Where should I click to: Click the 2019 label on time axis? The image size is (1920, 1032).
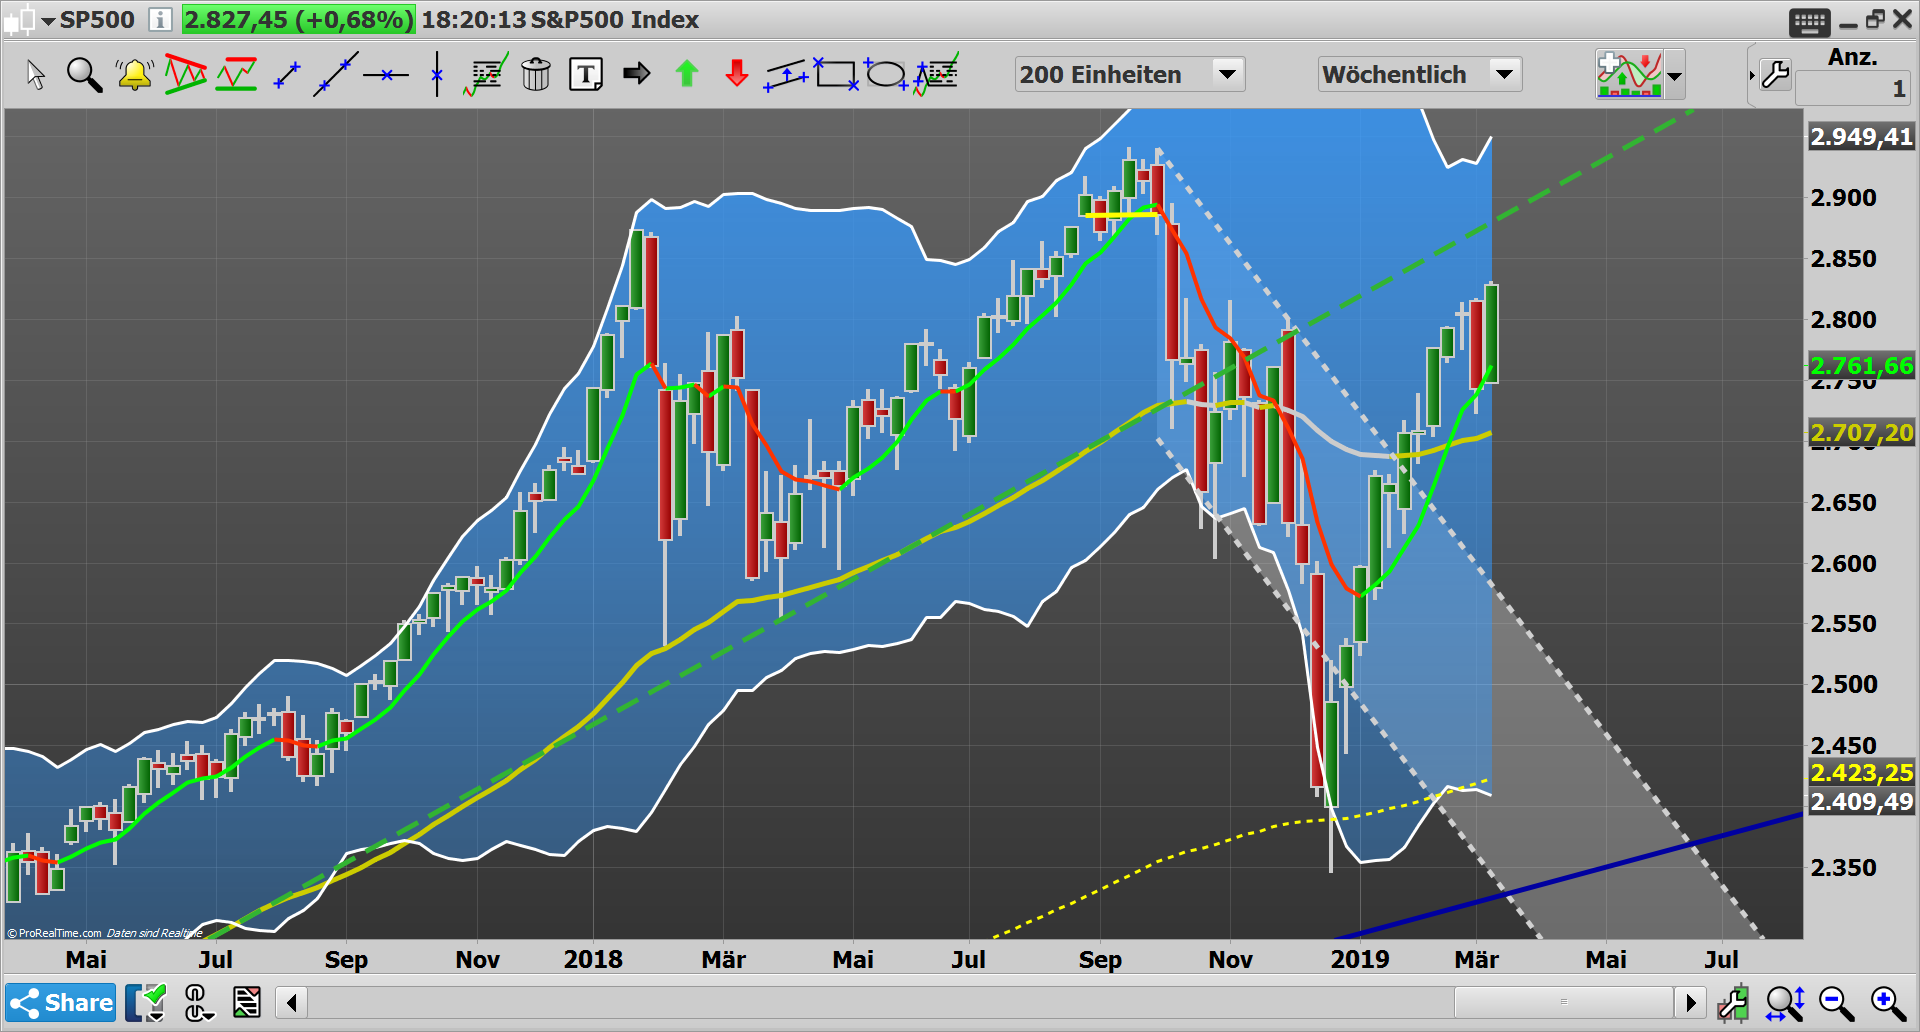click(x=1360, y=960)
